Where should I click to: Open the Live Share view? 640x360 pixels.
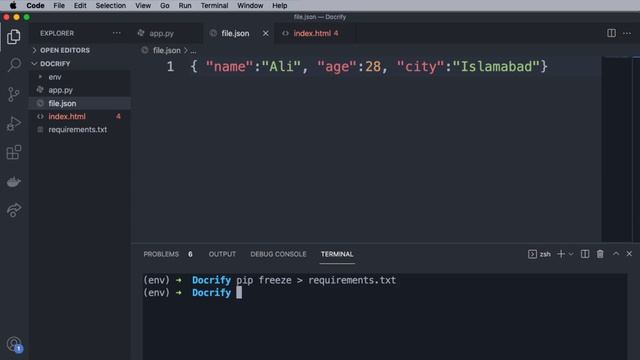coord(14,210)
